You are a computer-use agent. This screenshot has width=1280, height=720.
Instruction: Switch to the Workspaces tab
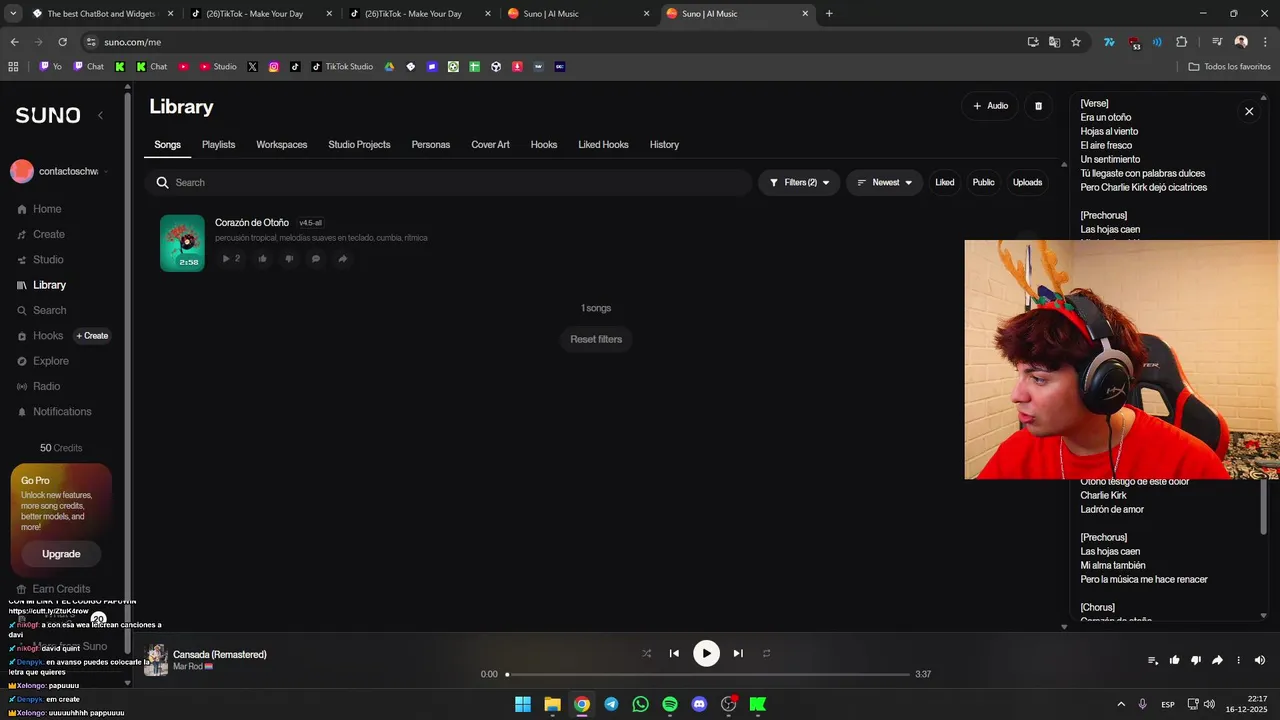(x=282, y=145)
